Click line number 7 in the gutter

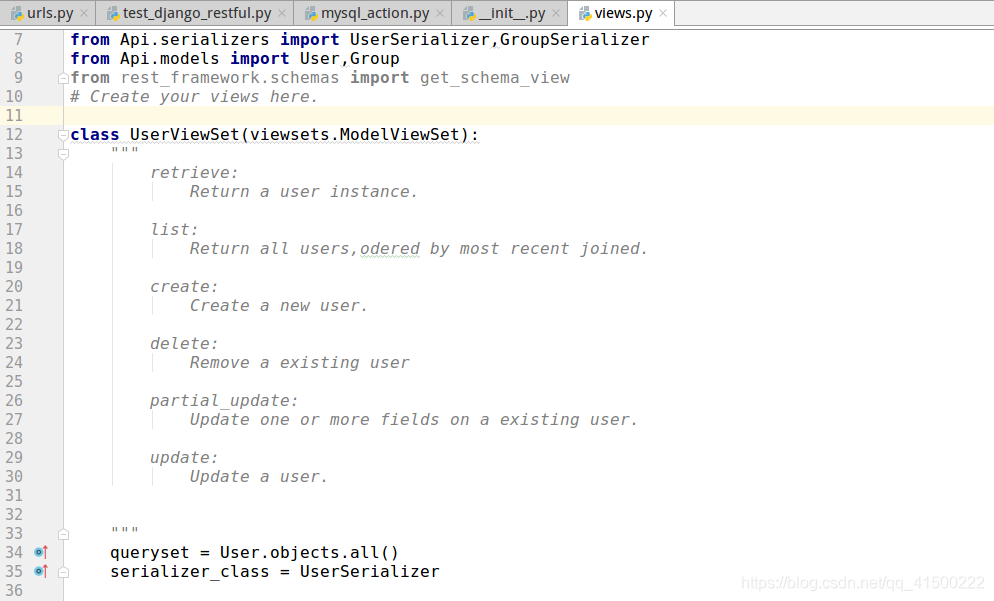[x=18, y=39]
